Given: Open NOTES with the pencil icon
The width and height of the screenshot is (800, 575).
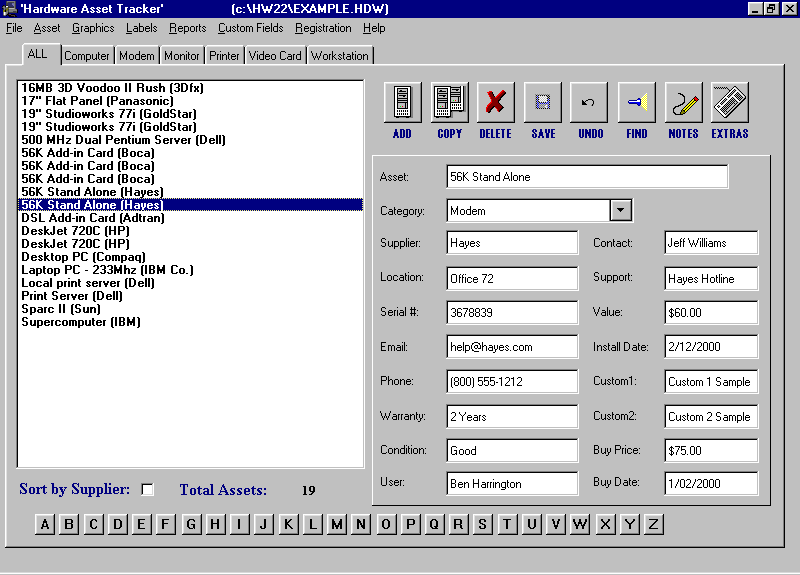Looking at the screenshot, I should (x=684, y=102).
